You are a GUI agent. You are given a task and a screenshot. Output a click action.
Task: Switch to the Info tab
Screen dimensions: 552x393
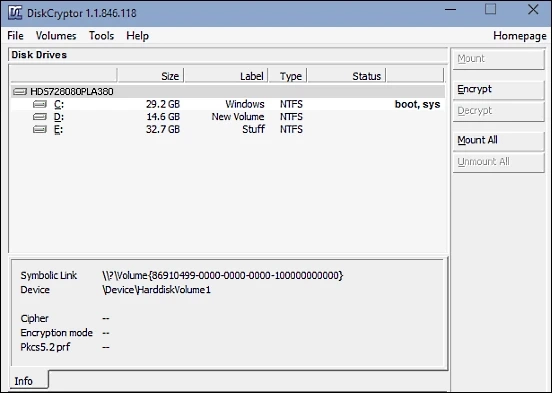pos(29,380)
